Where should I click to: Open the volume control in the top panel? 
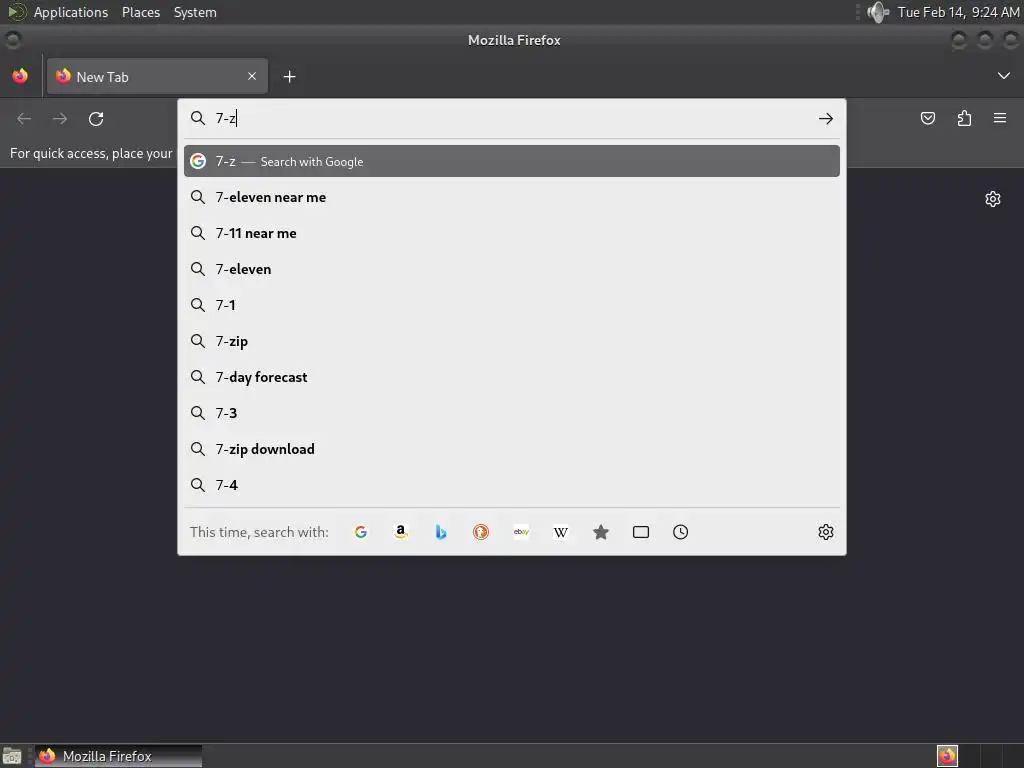click(x=878, y=12)
